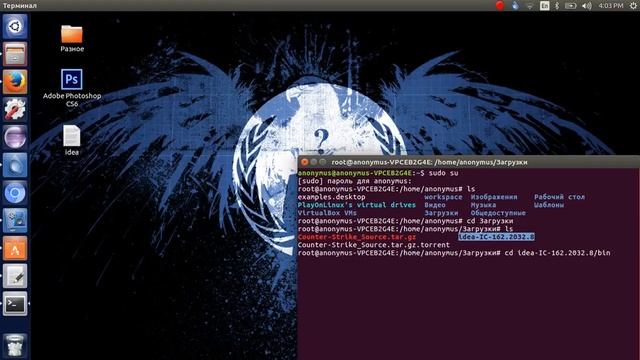Click the '[sudo] пароль для anonymus:' line
The image size is (640, 360).
355,181
